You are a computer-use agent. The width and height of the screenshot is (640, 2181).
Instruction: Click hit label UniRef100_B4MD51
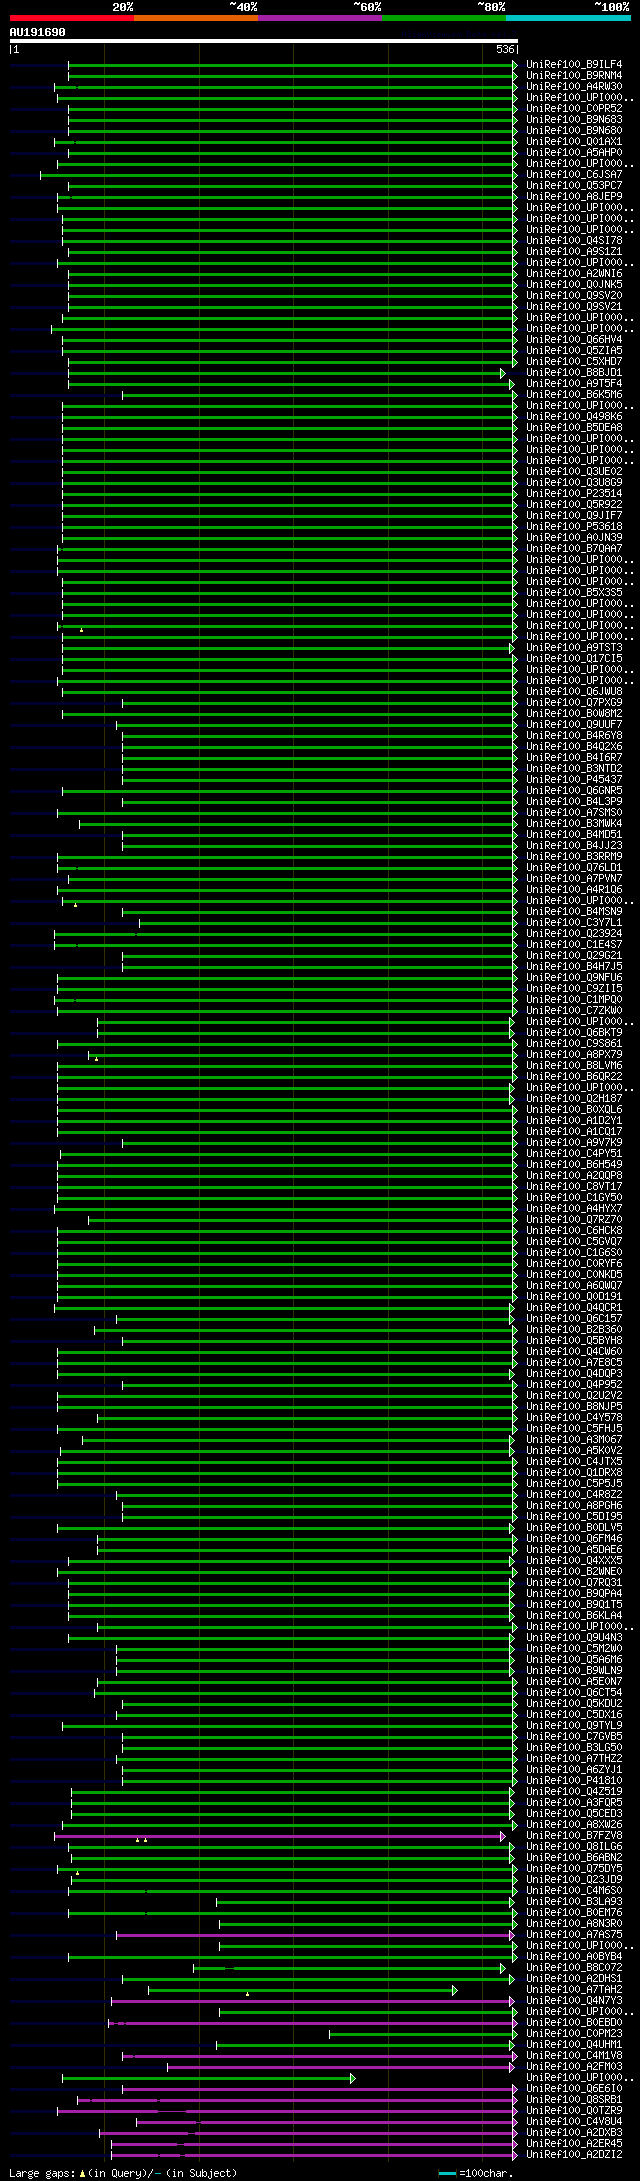(574, 834)
